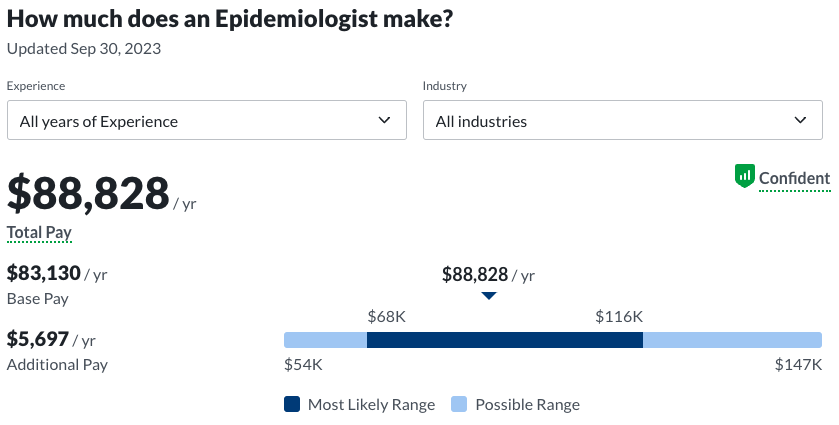This screenshot has width=839, height=425.
Task: Click the $68K range label
Action: pyautogui.click(x=387, y=316)
